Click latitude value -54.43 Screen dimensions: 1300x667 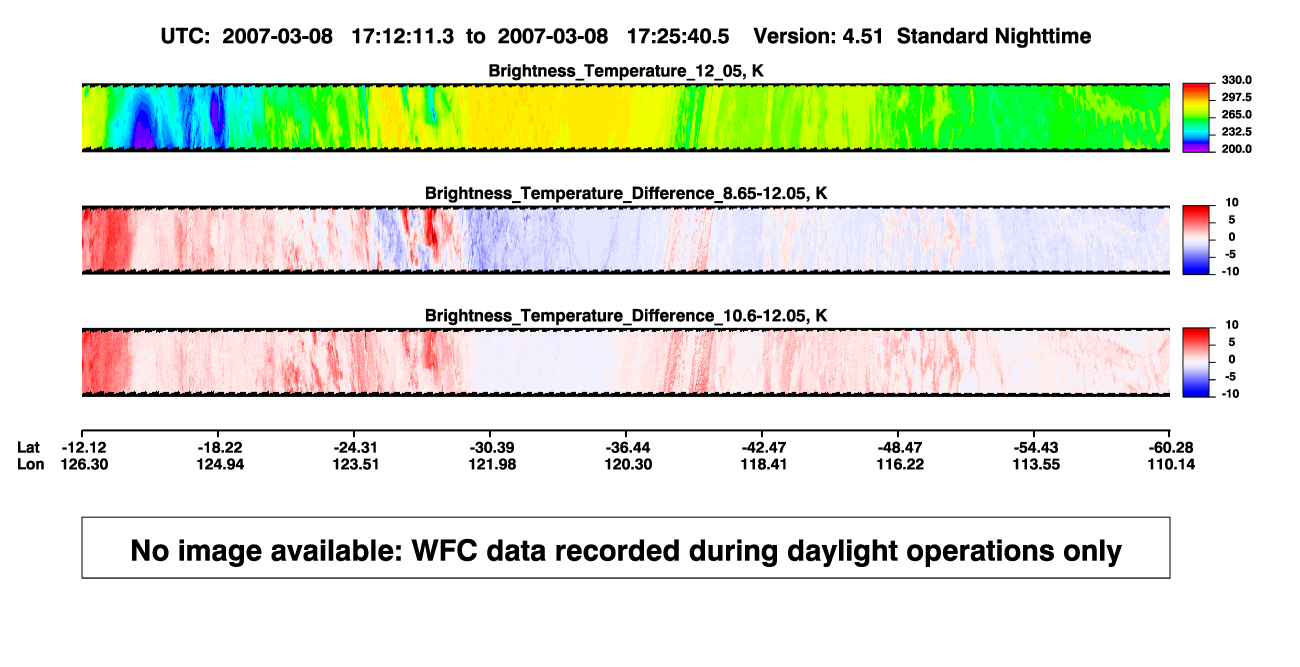[1037, 446]
